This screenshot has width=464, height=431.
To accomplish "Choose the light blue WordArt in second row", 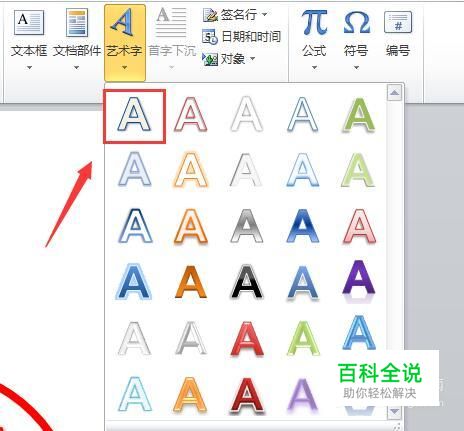I will coord(303,169).
